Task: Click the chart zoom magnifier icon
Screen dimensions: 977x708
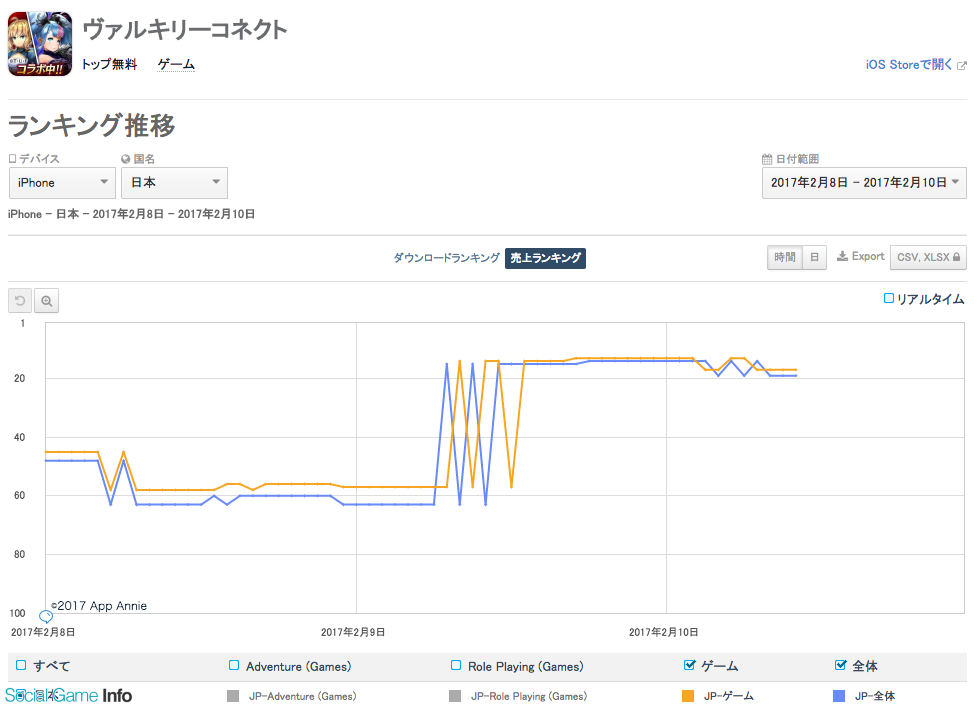Action: pyautogui.click(x=47, y=301)
